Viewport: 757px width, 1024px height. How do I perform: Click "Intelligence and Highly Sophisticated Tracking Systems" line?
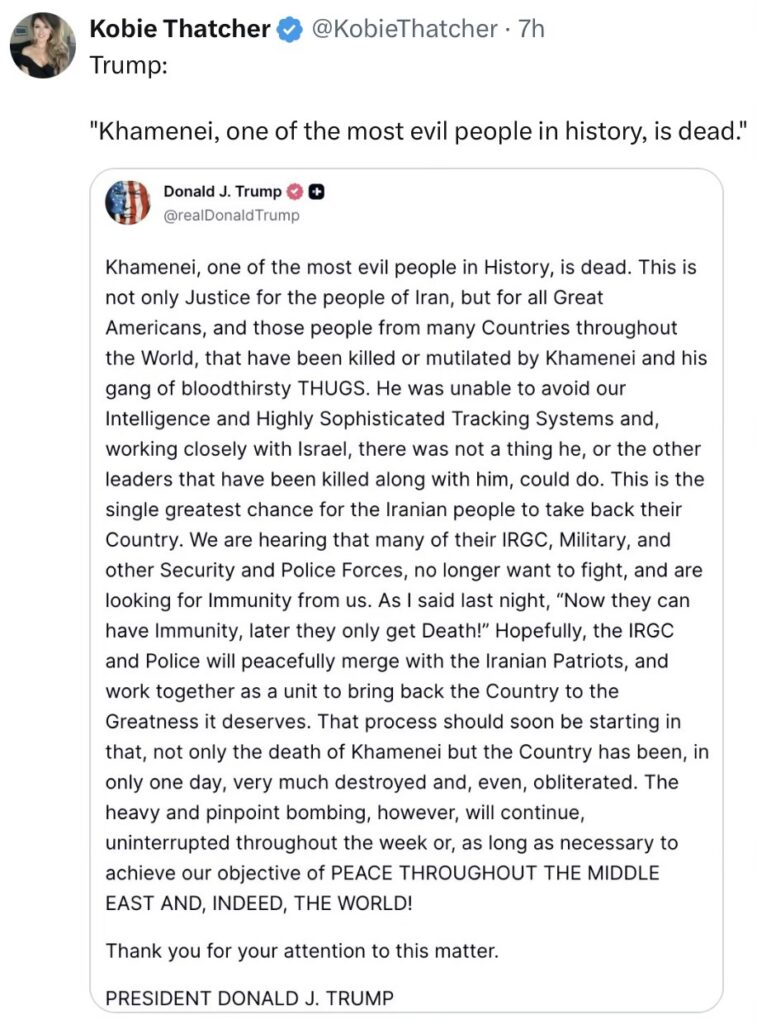[x=380, y=416]
